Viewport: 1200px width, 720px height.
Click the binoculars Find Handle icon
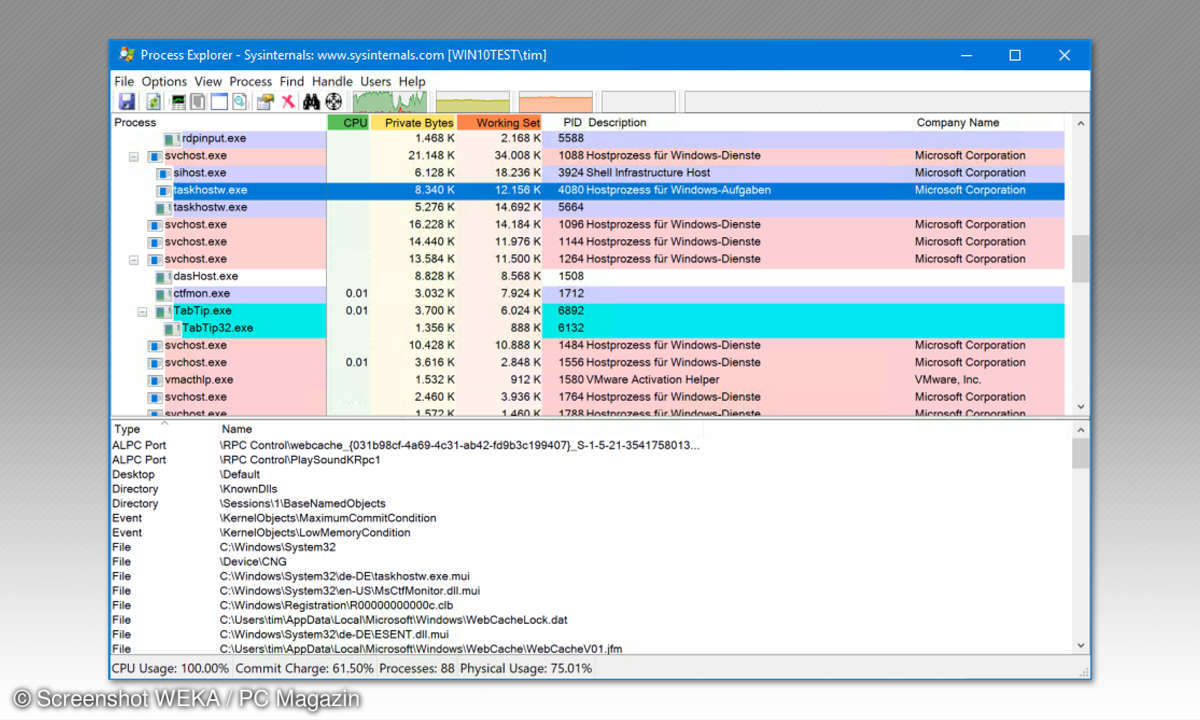click(x=311, y=101)
